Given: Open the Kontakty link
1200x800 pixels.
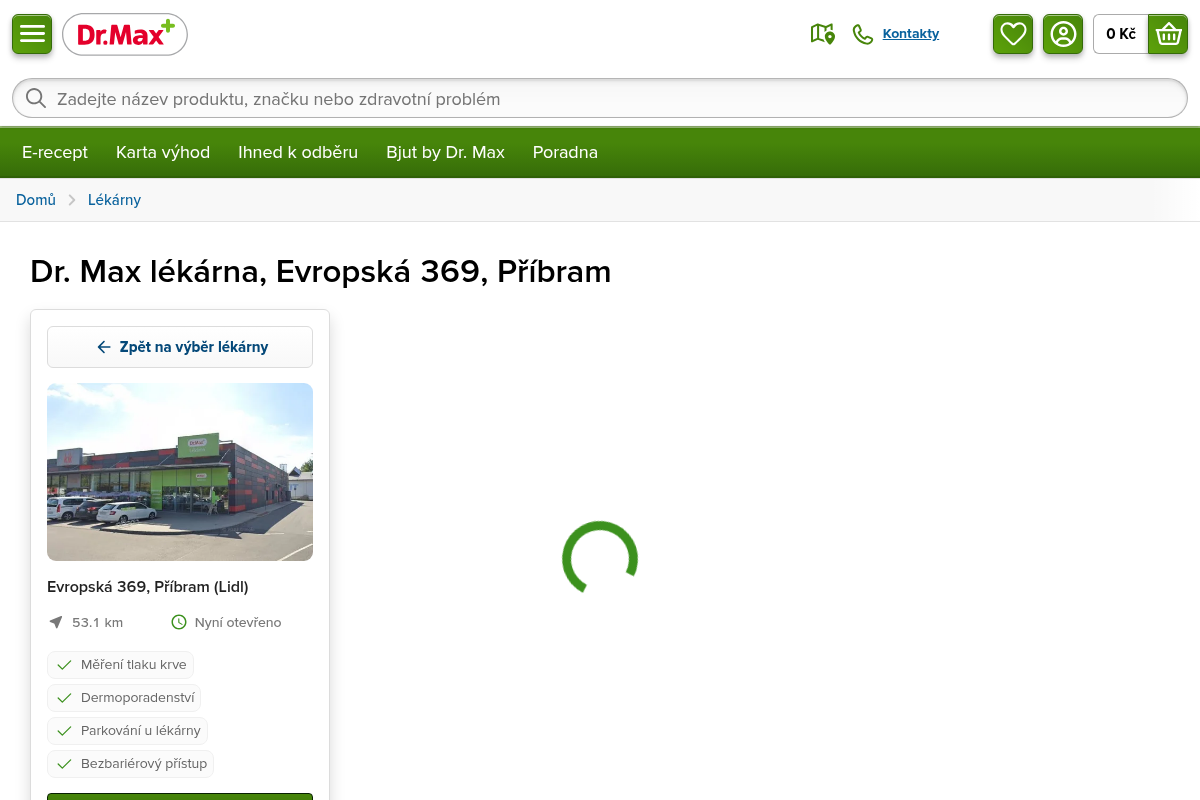Looking at the screenshot, I should click(911, 34).
